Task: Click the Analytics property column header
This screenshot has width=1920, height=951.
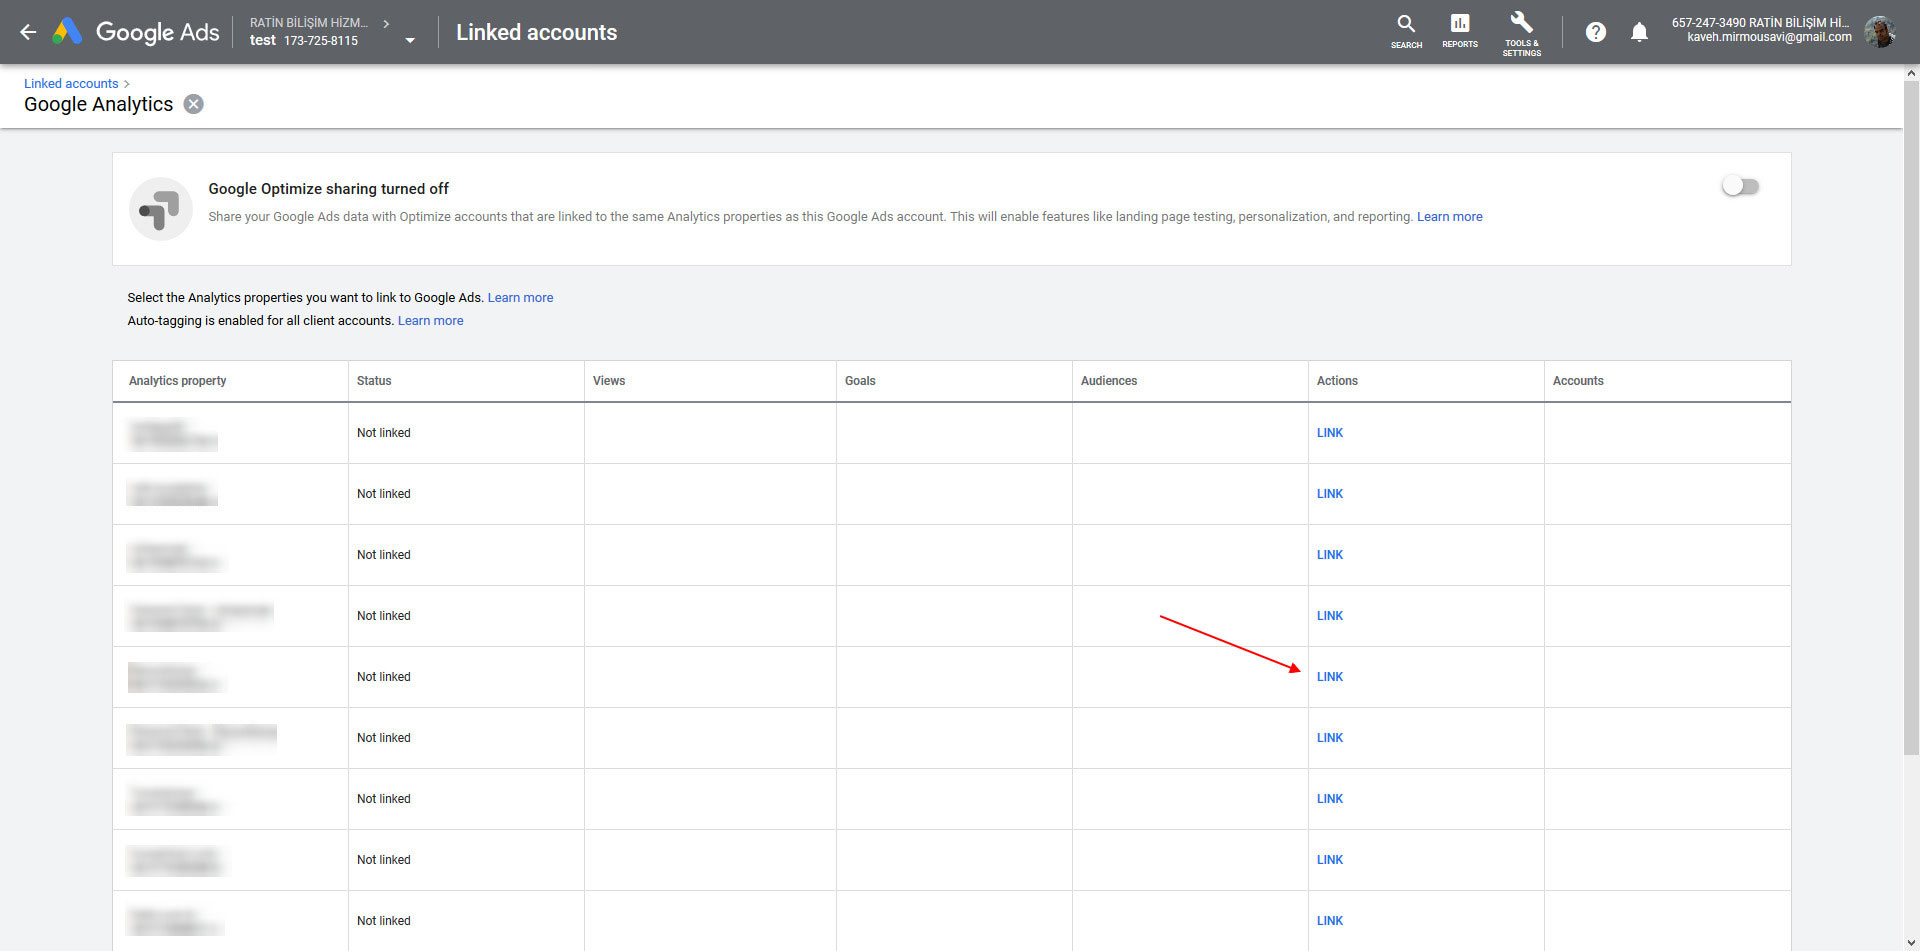Action: pyautogui.click(x=177, y=381)
